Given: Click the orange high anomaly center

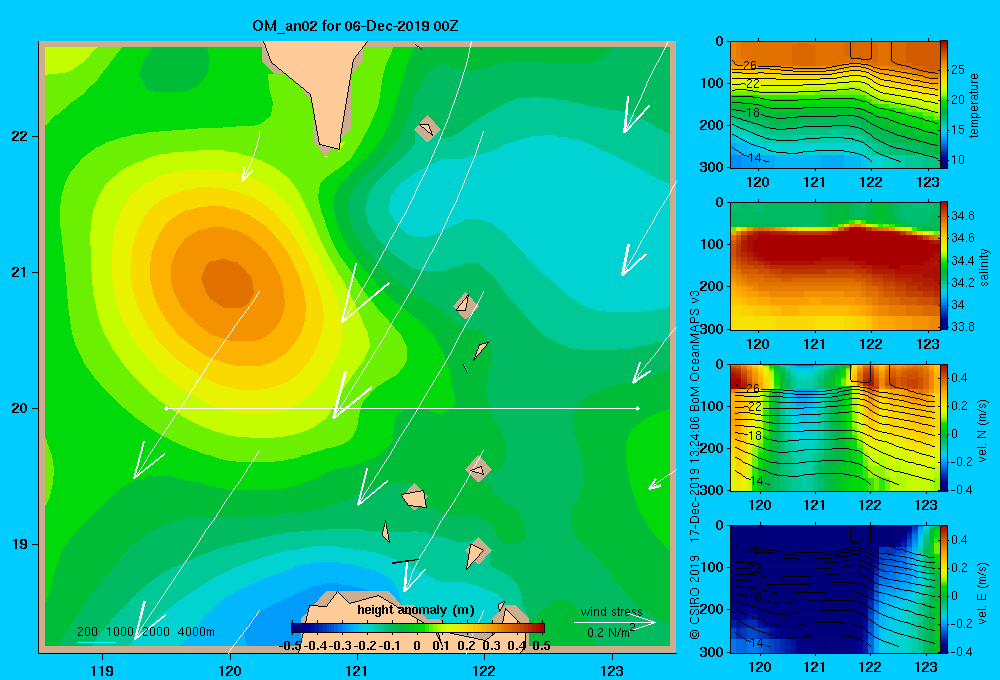Looking at the screenshot, I should click(228, 283).
